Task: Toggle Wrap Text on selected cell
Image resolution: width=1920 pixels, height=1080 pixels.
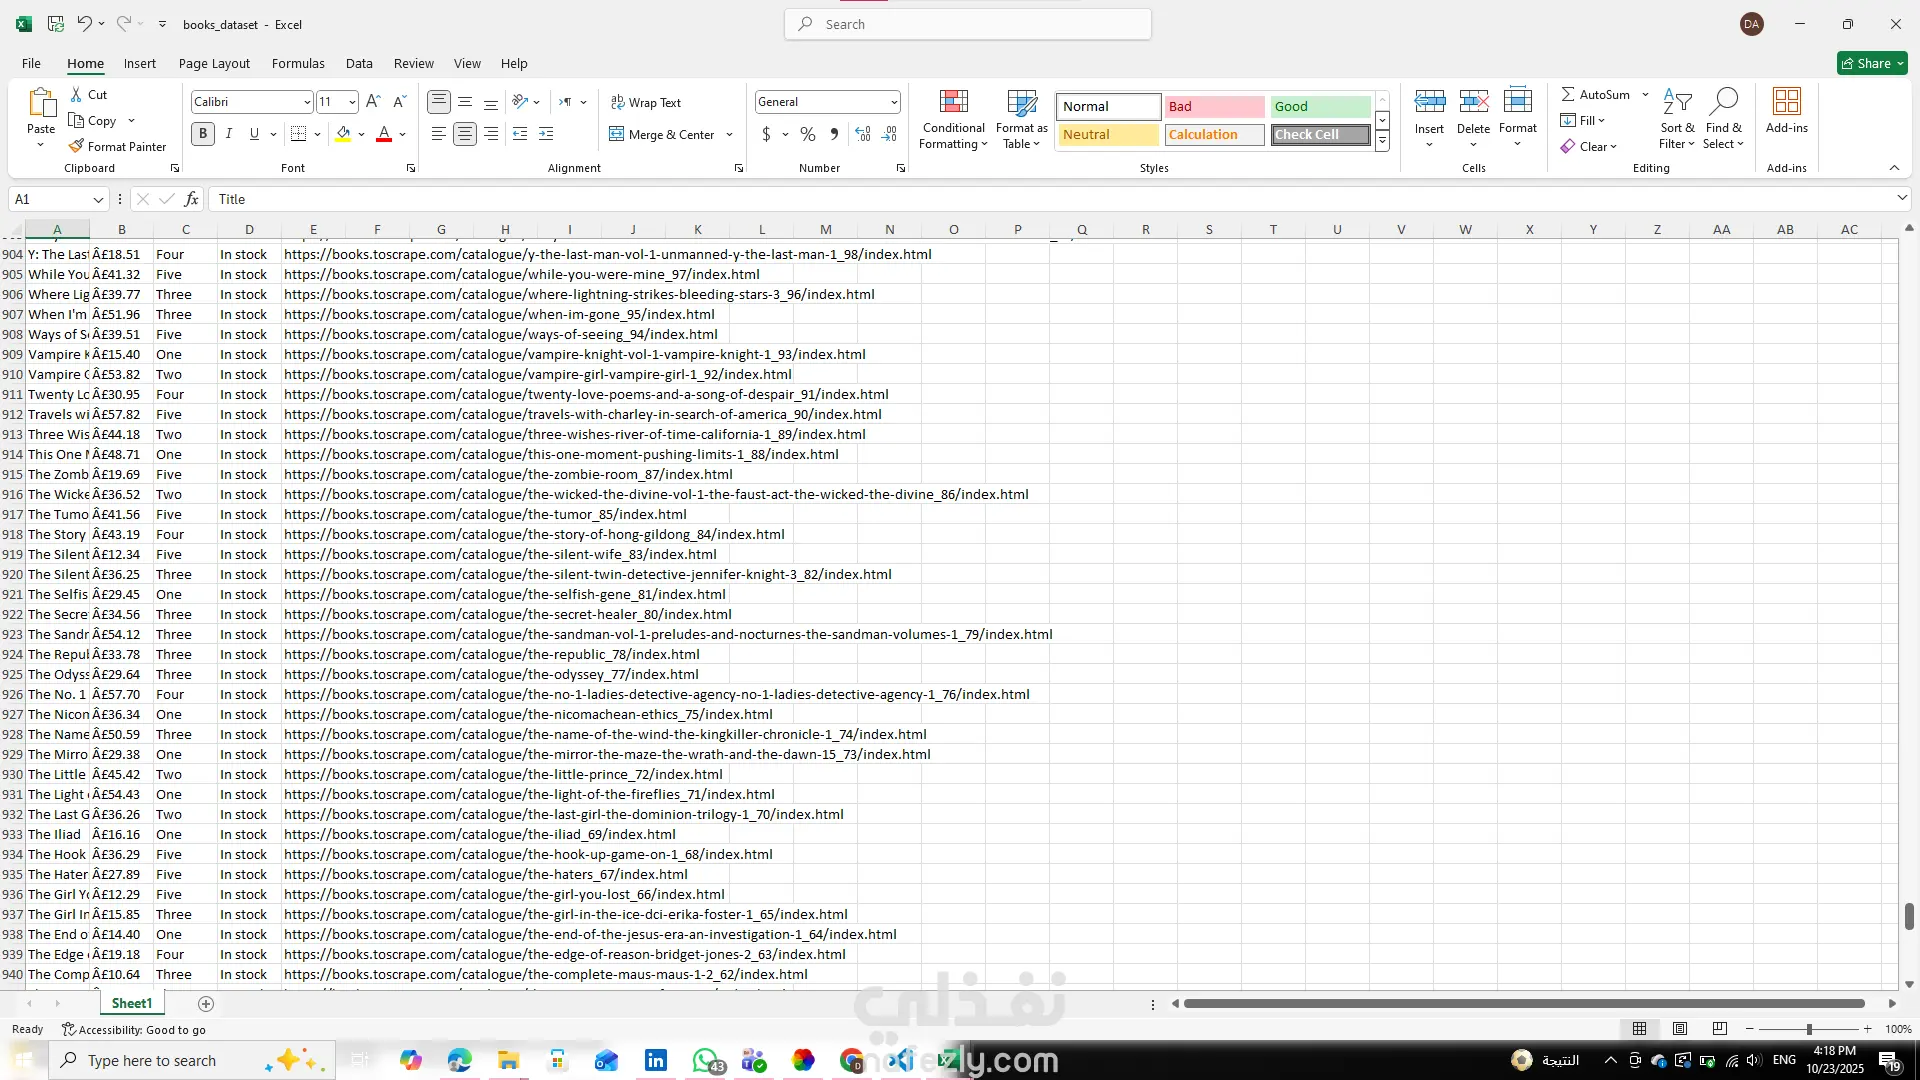Action: pyautogui.click(x=646, y=102)
